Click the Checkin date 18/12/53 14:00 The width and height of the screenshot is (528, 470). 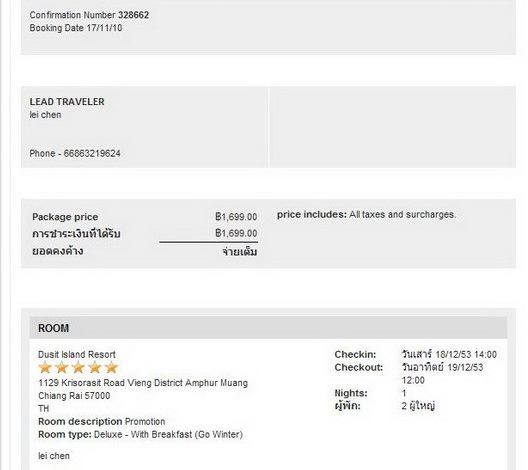coord(466,355)
